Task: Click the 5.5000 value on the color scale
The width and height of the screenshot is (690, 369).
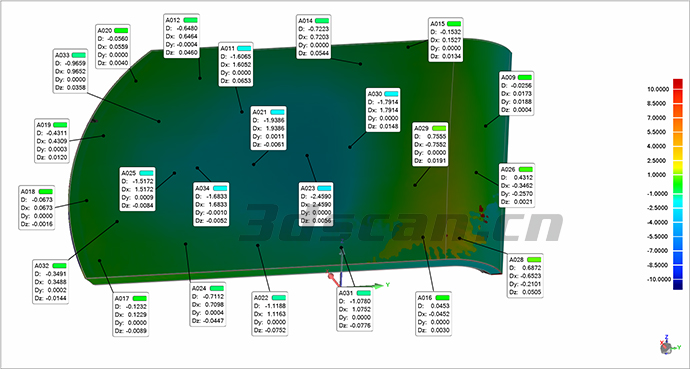Action: click(658, 132)
